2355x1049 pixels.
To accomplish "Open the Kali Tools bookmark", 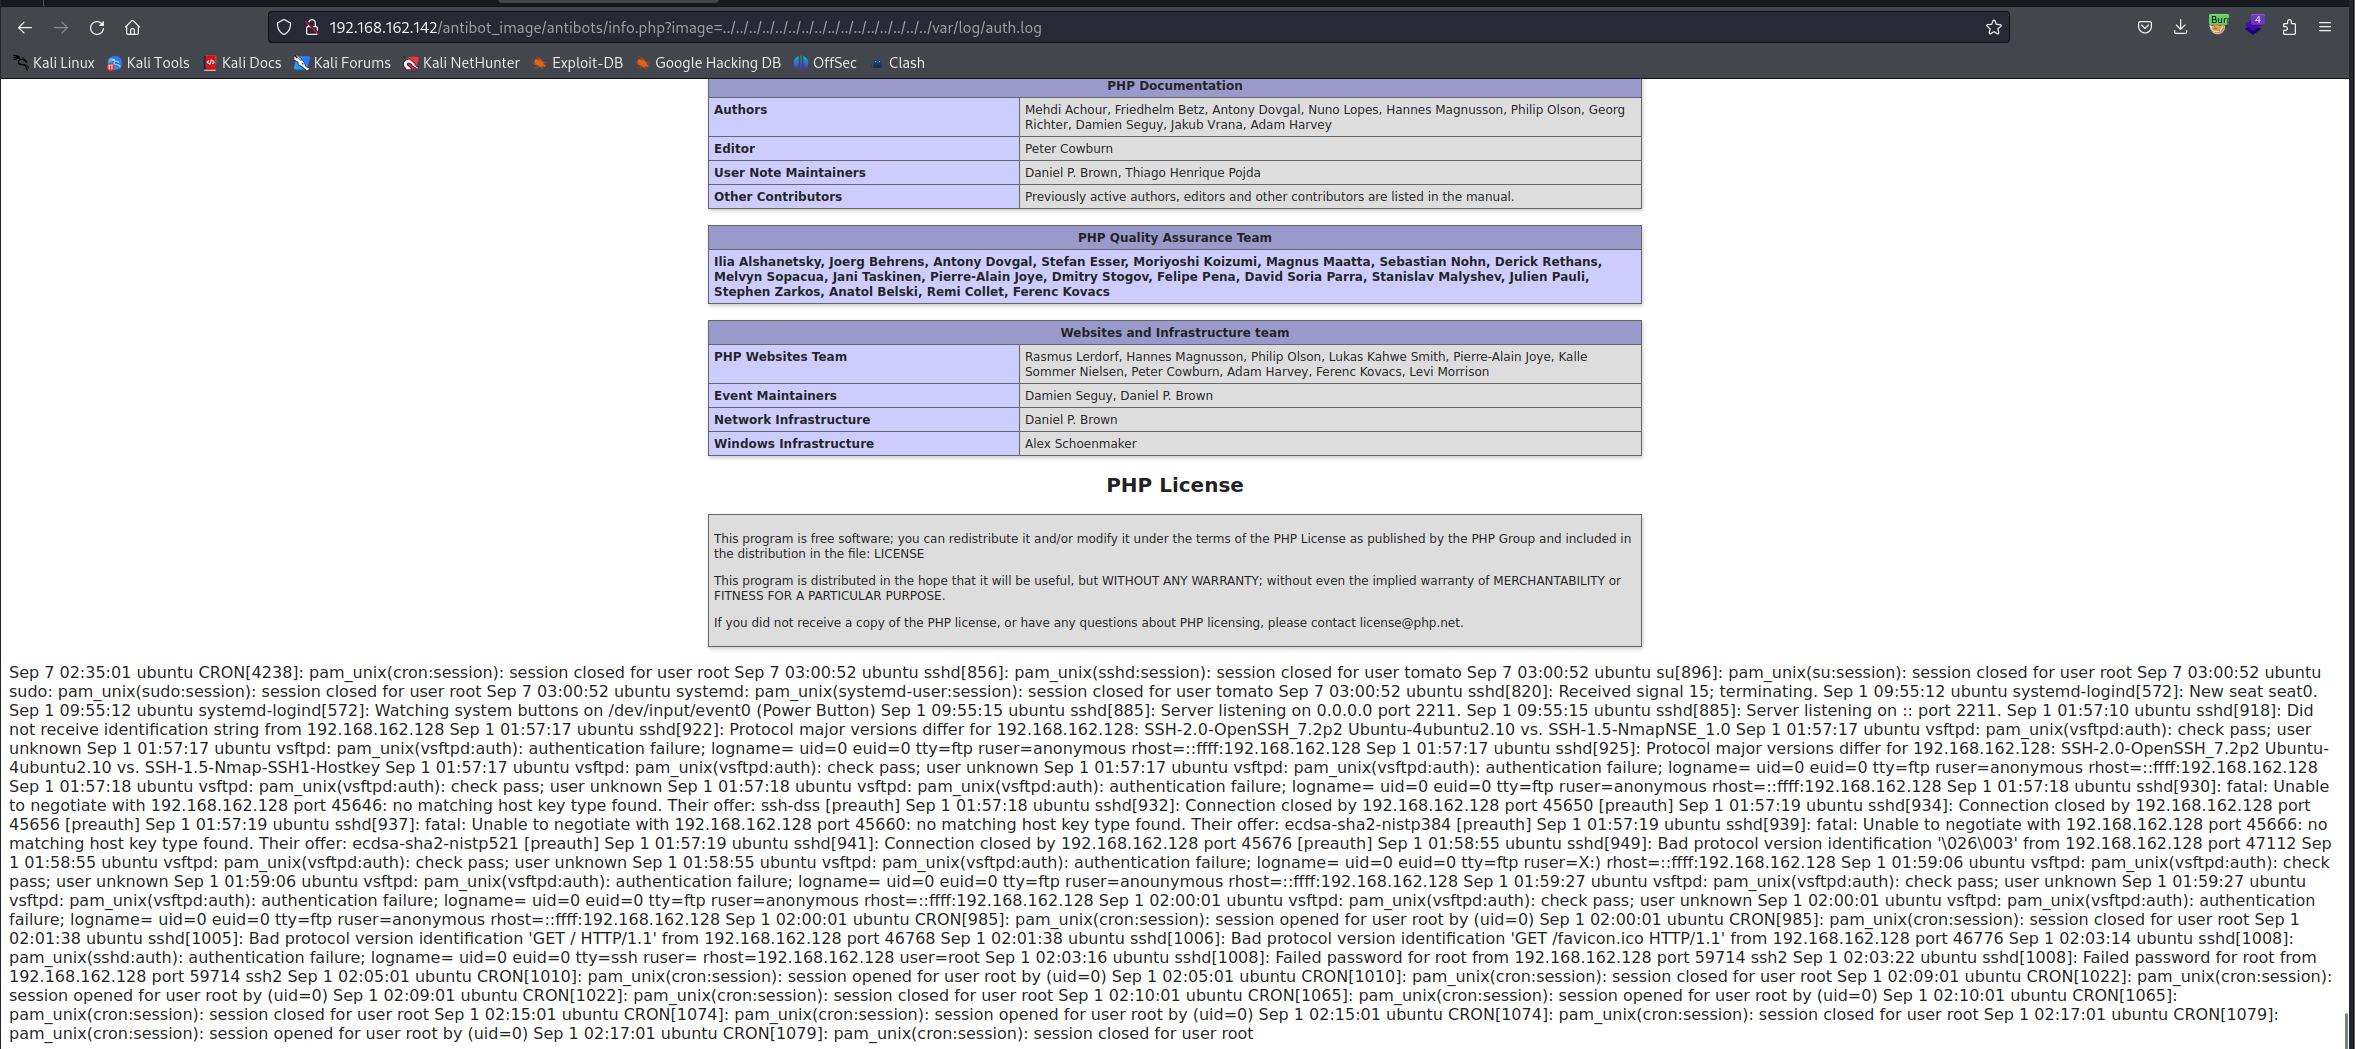I will (148, 63).
